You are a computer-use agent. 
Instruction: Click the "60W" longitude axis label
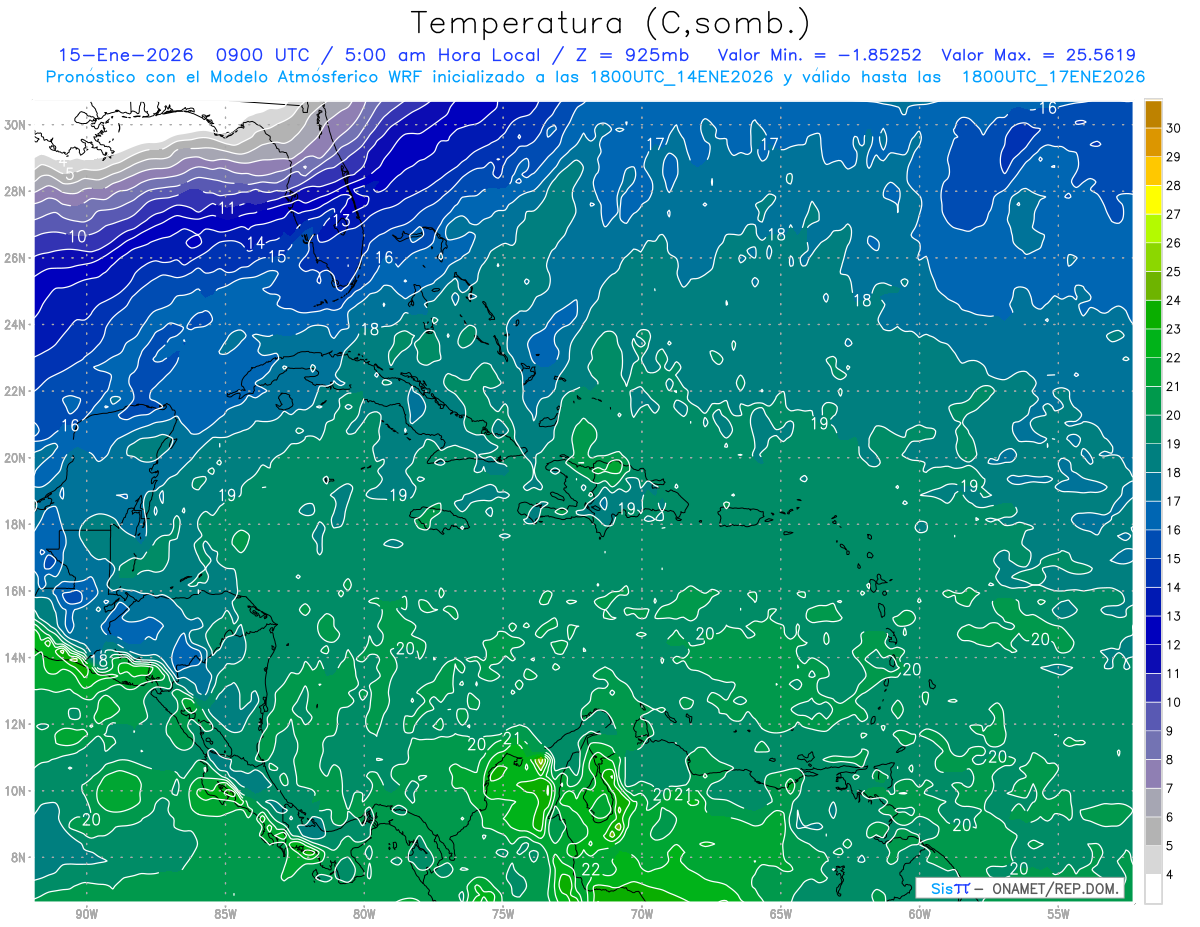point(920,913)
